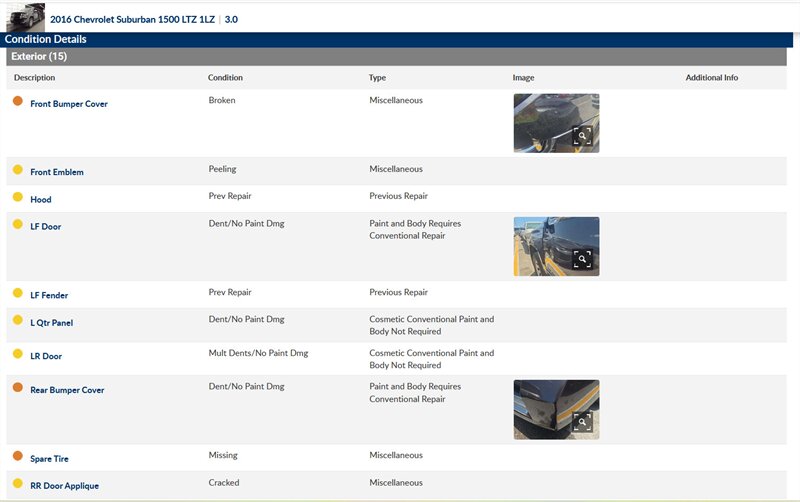The width and height of the screenshot is (800, 502).
Task: Open the LF Door description link
Action: [x=46, y=227]
